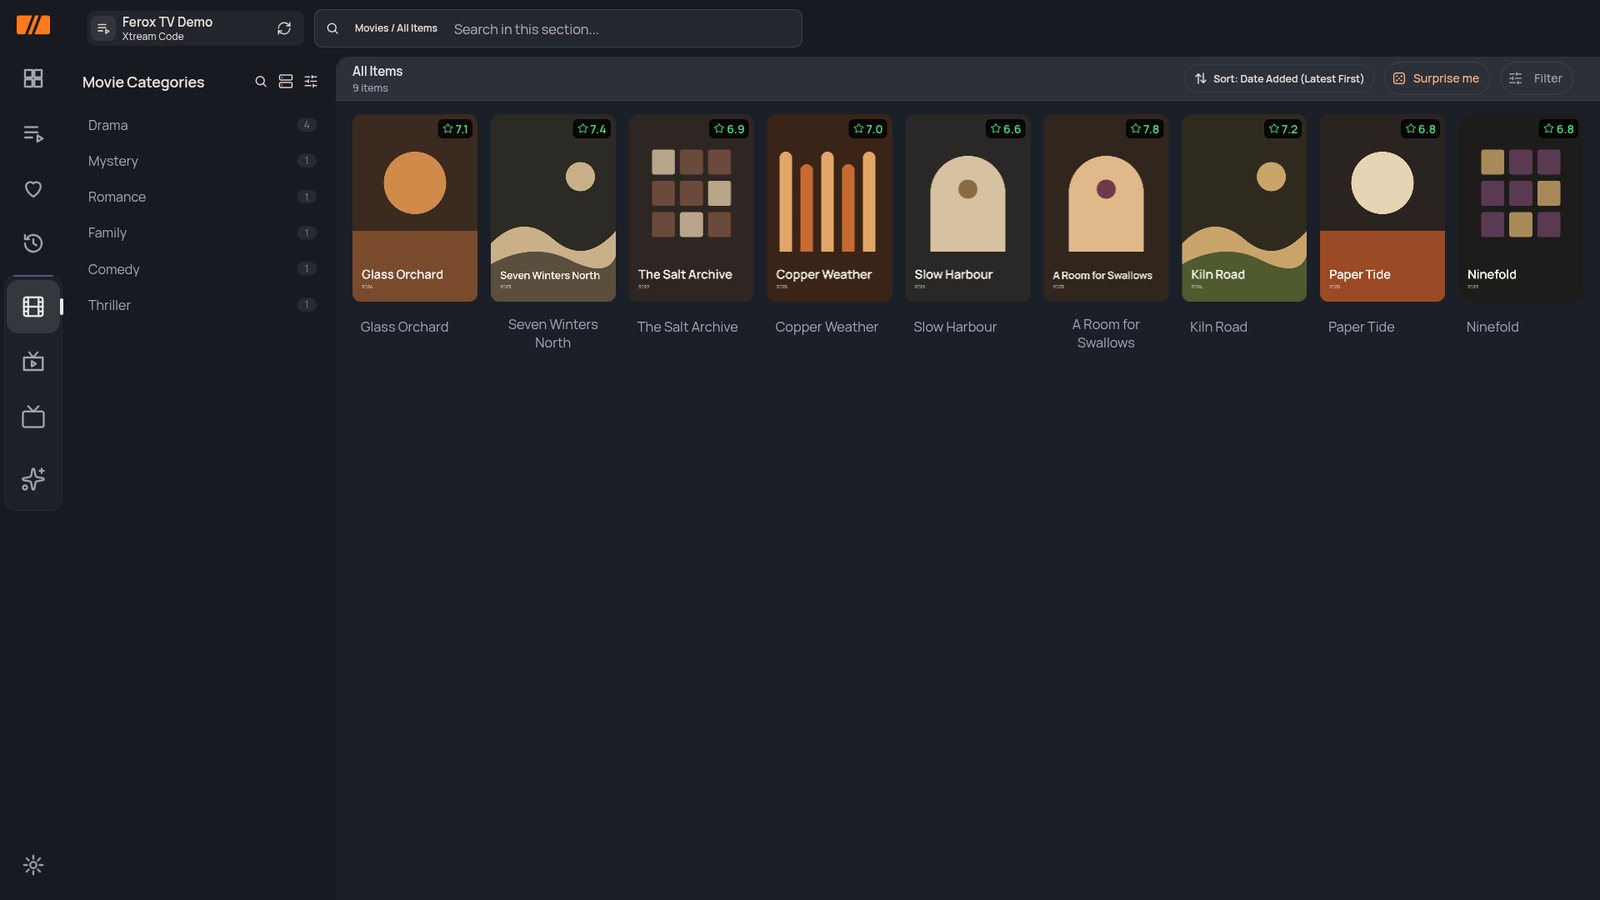Click the 6.8 rating badge on Ninefold
The height and width of the screenshot is (900, 1600).
click(x=1559, y=129)
